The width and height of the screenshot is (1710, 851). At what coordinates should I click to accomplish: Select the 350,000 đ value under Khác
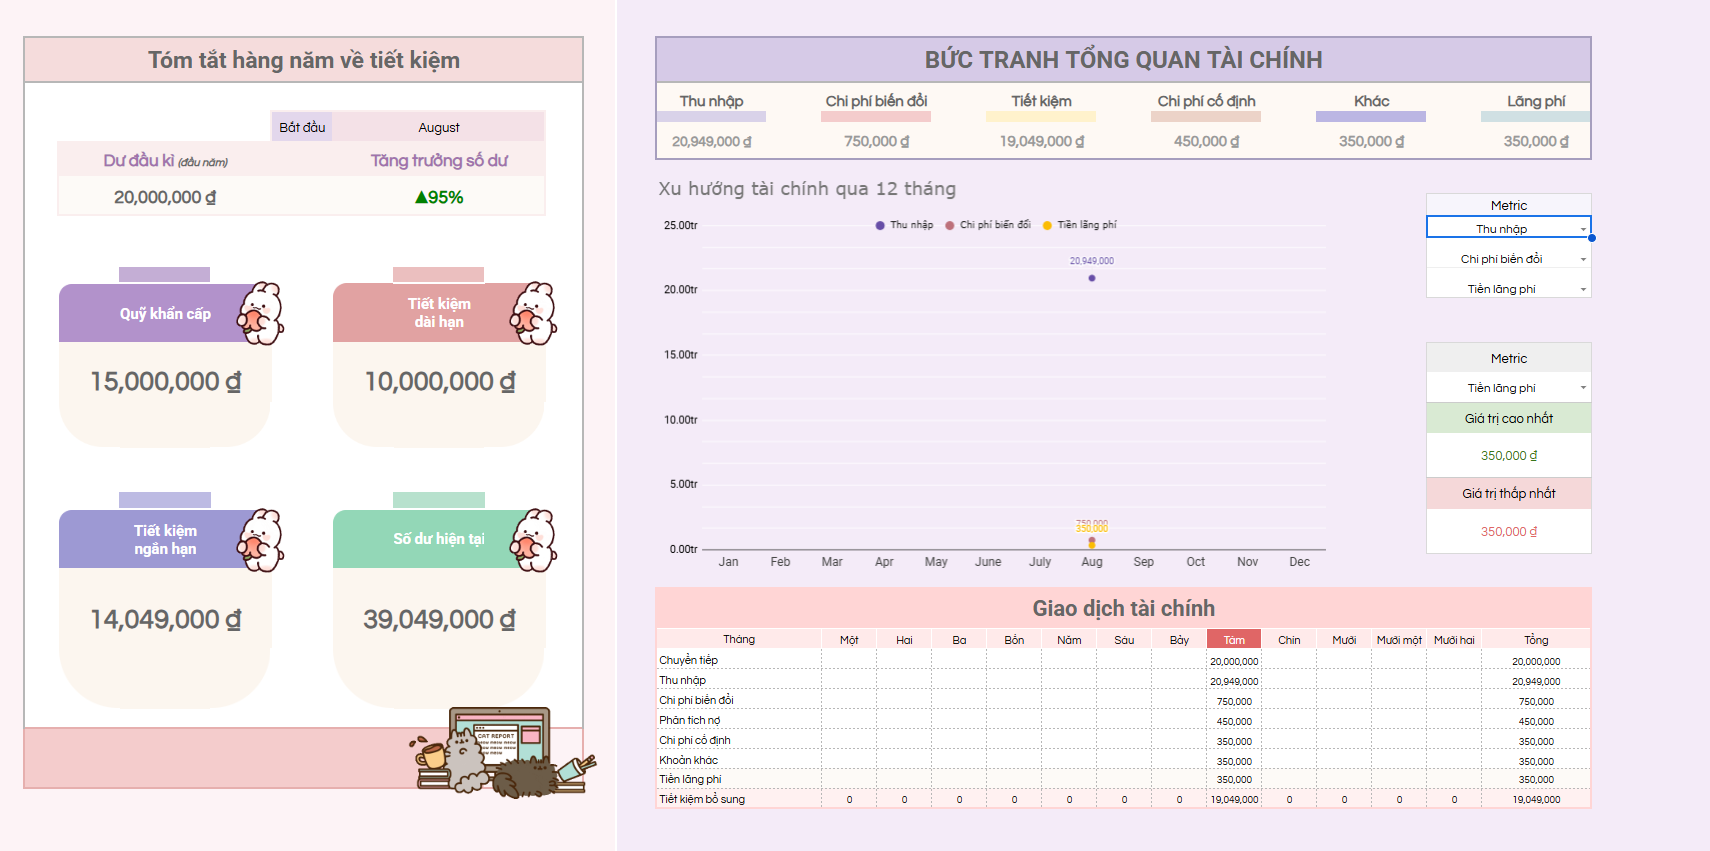[x=1371, y=141]
